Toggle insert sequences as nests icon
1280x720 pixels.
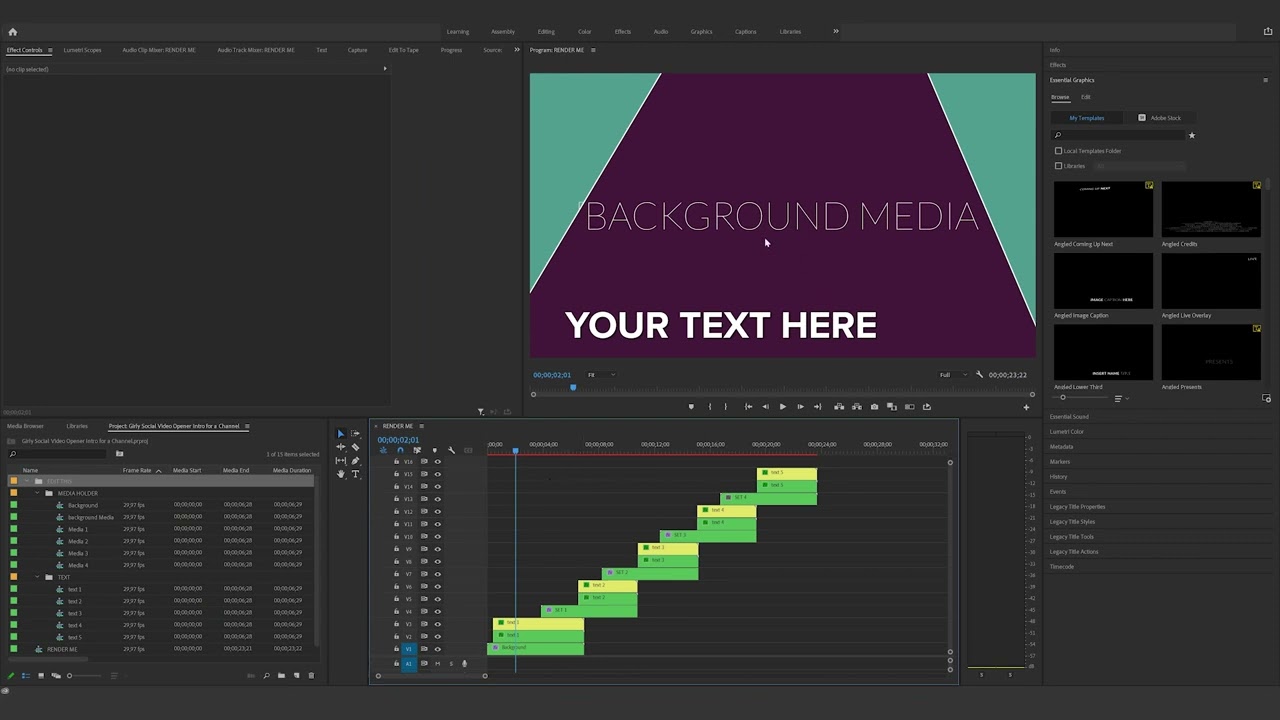click(x=383, y=450)
